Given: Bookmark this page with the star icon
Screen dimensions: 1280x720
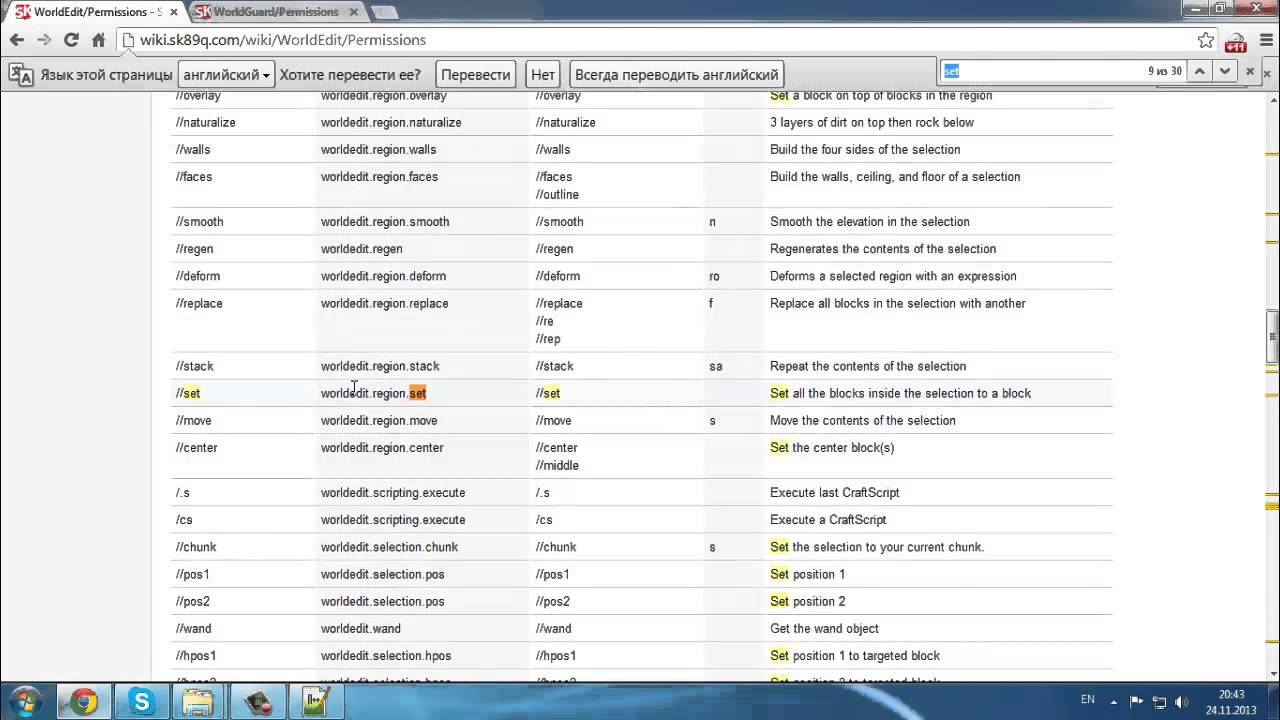Looking at the screenshot, I should tap(1206, 40).
